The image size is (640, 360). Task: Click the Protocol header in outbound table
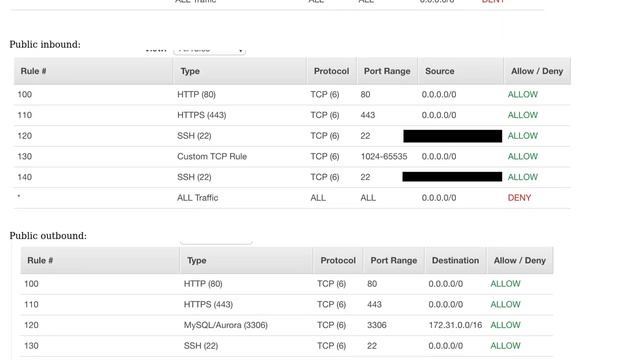(338, 260)
